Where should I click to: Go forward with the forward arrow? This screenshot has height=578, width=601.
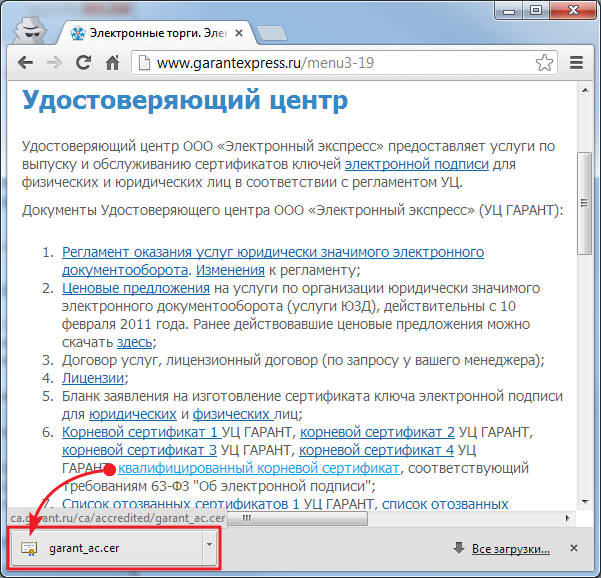[x=54, y=62]
